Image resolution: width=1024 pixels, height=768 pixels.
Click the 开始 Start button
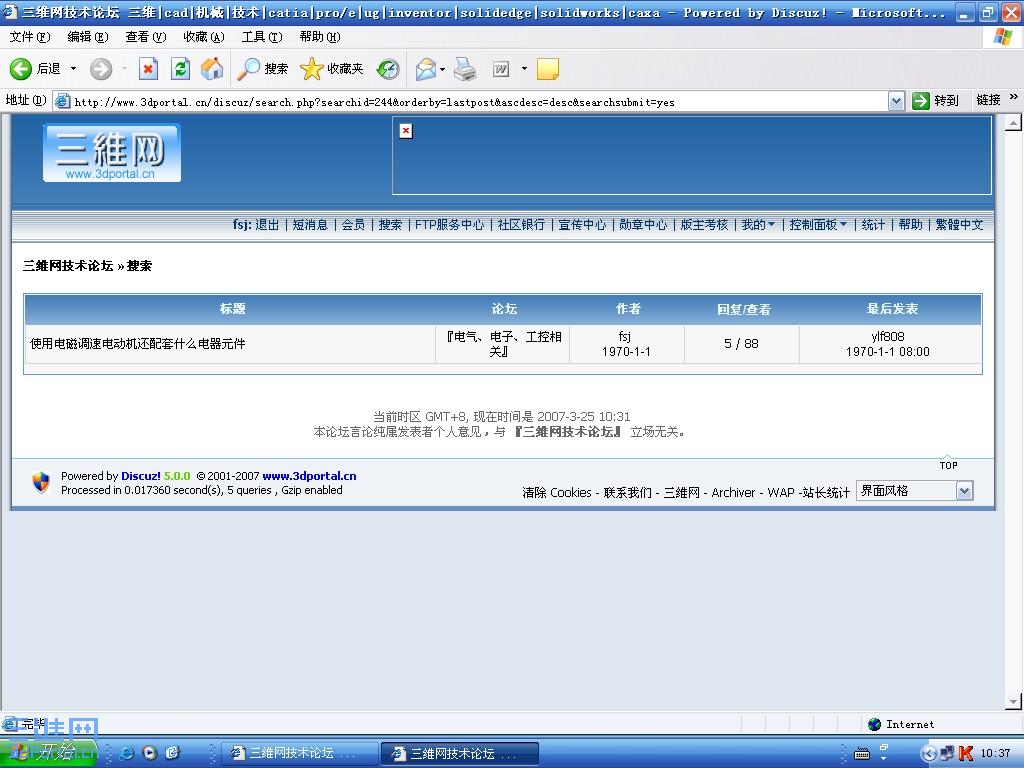tap(48, 753)
